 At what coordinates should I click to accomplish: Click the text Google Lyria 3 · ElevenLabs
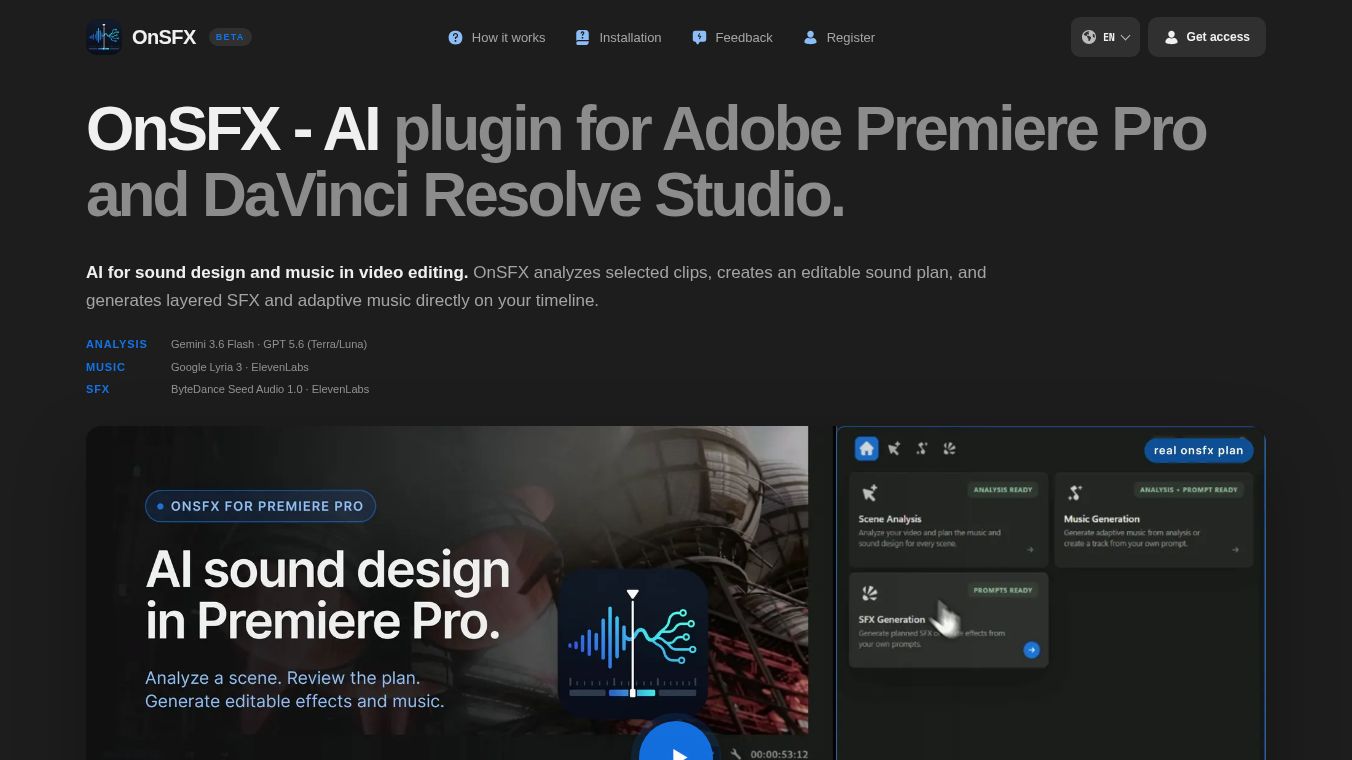pyautogui.click(x=240, y=367)
